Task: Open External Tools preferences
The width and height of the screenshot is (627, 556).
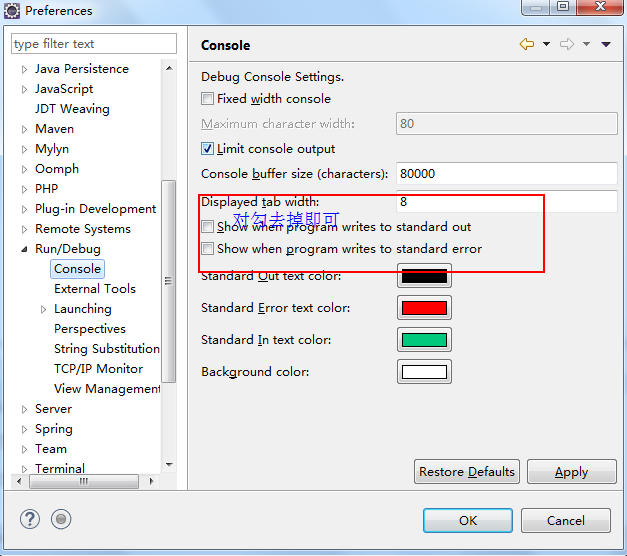Action: (x=95, y=289)
